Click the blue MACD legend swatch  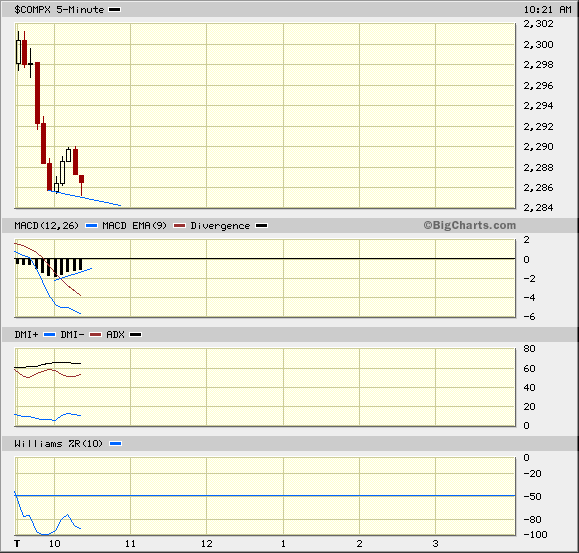91,226
